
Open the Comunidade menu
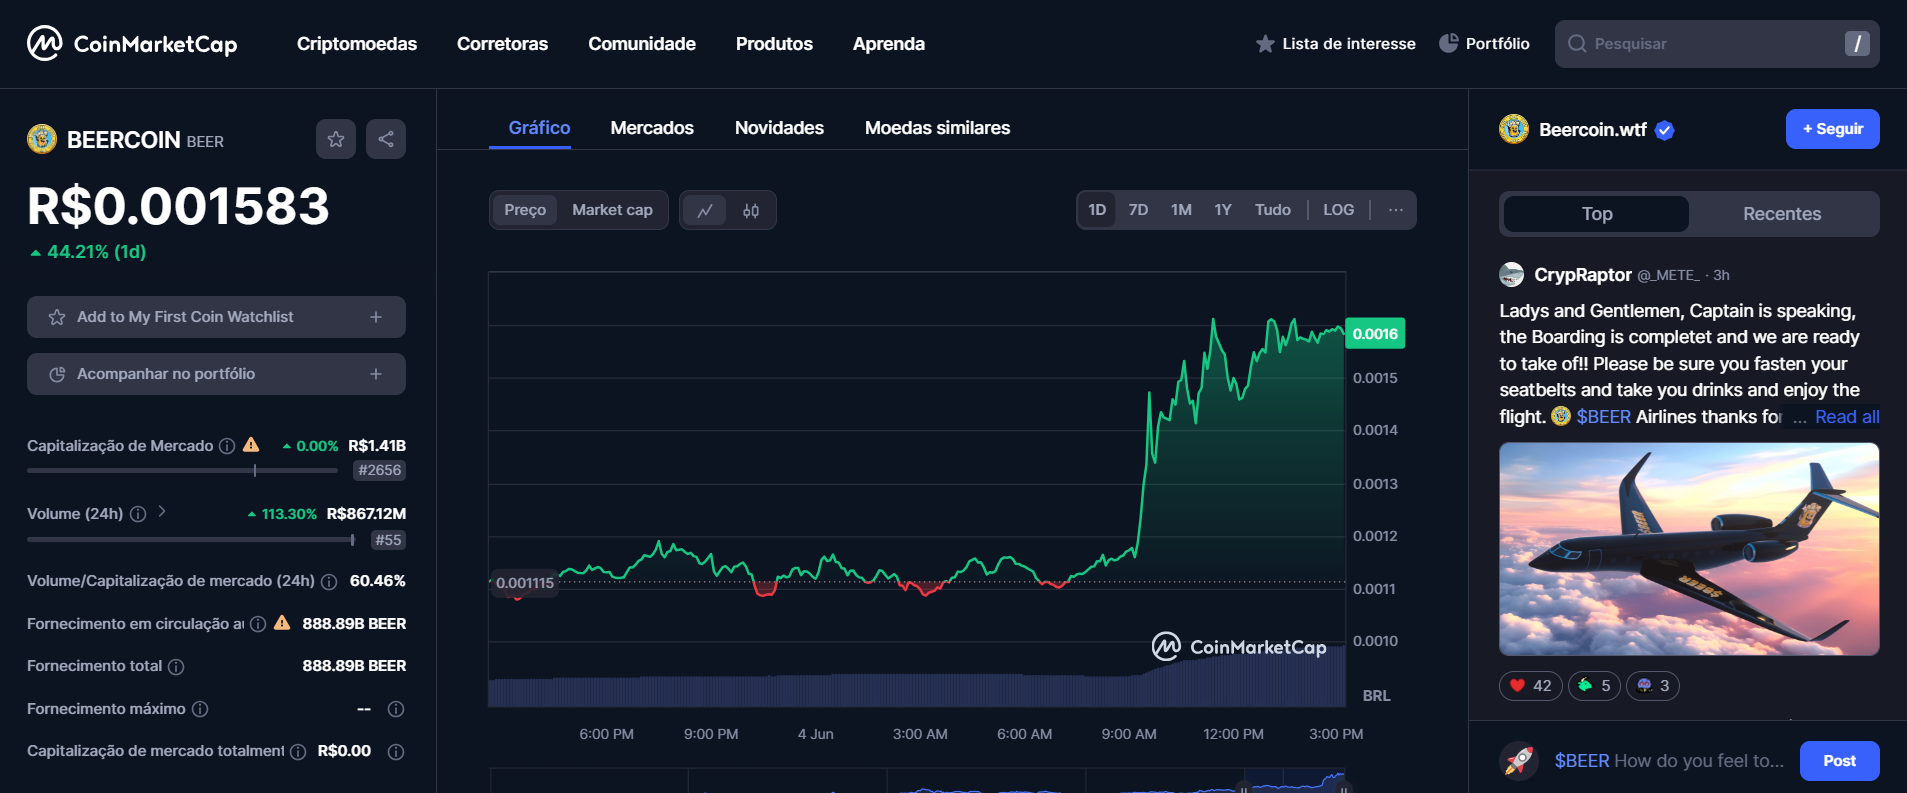tap(642, 44)
